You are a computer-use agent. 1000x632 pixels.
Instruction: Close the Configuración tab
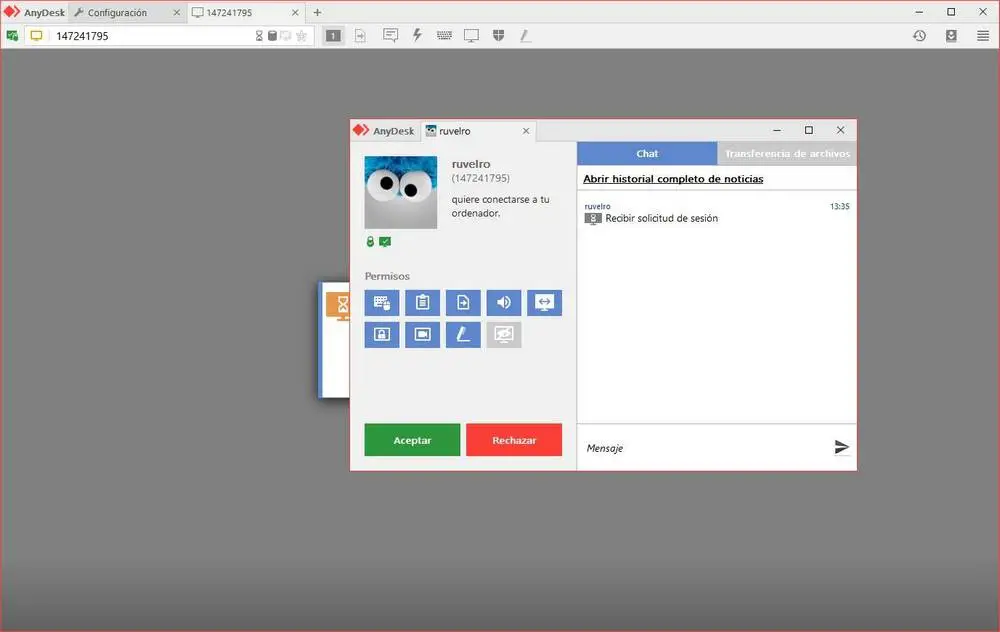177,13
